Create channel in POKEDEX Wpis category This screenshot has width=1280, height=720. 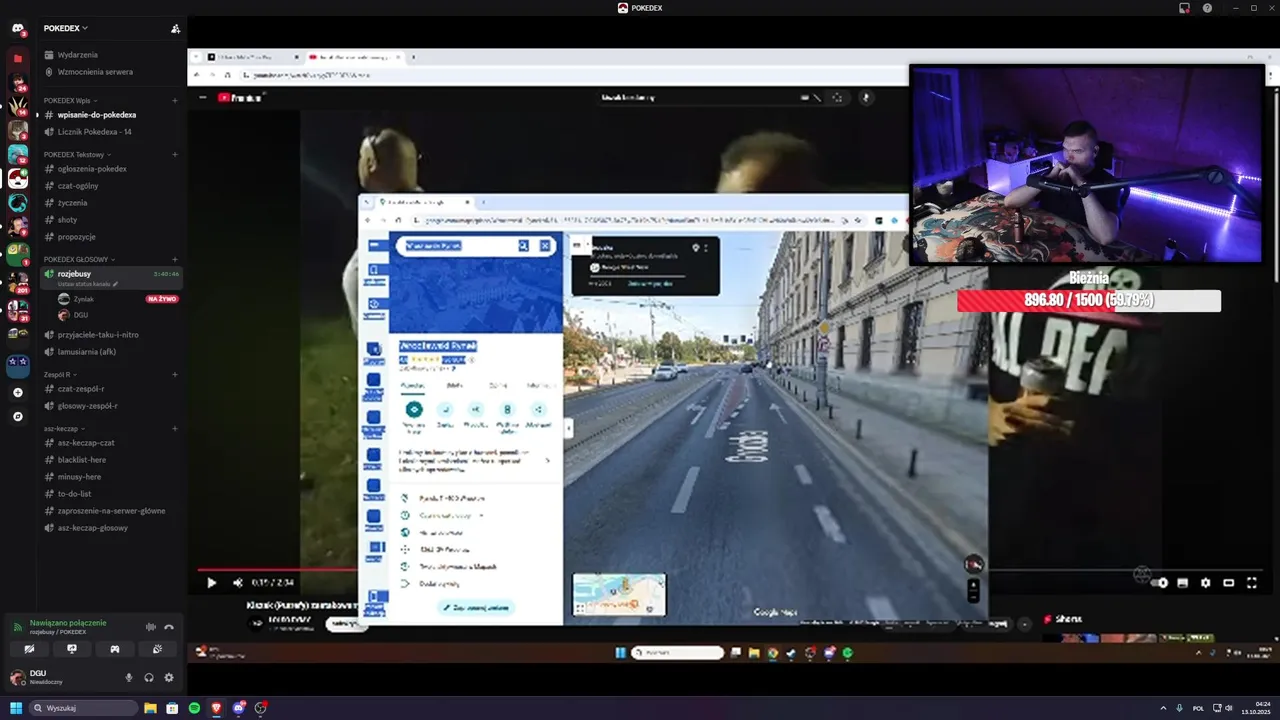click(175, 100)
